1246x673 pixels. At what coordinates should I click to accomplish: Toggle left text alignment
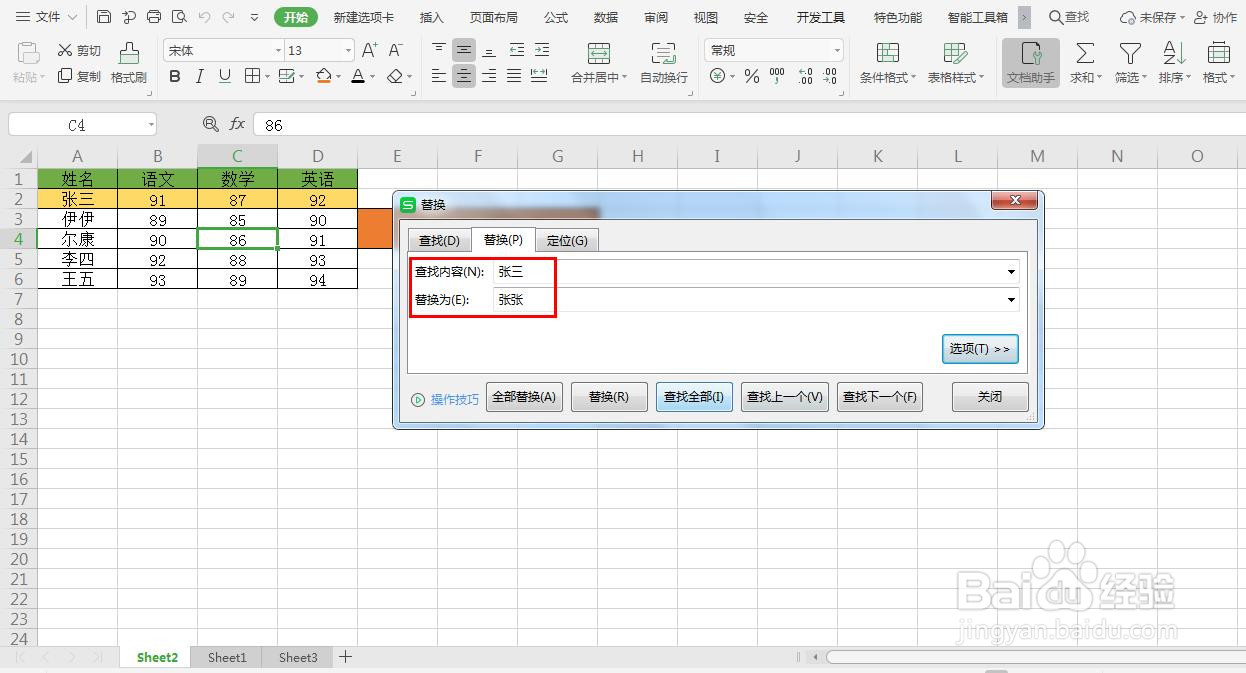click(x=439, y=76)
